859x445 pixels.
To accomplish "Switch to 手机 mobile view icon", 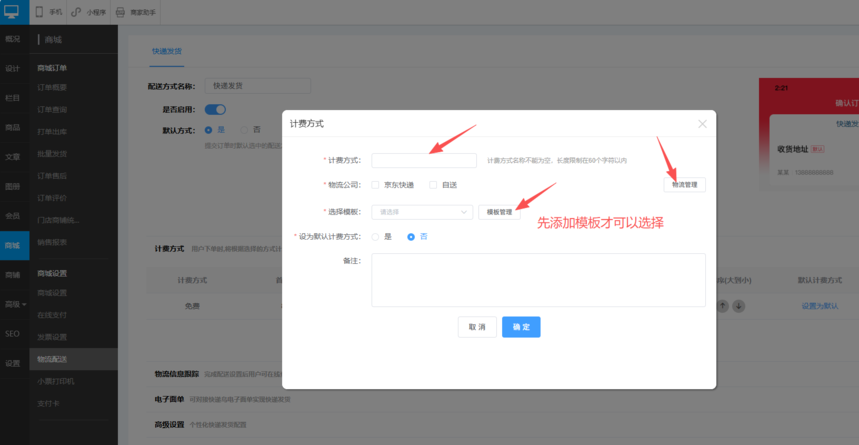I will coord(49,12).
